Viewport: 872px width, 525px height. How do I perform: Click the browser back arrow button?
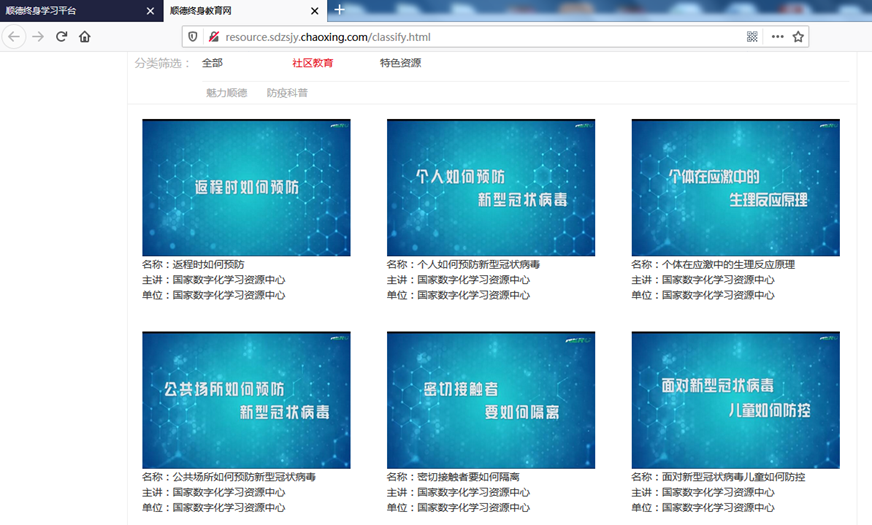tap(13, 36)
